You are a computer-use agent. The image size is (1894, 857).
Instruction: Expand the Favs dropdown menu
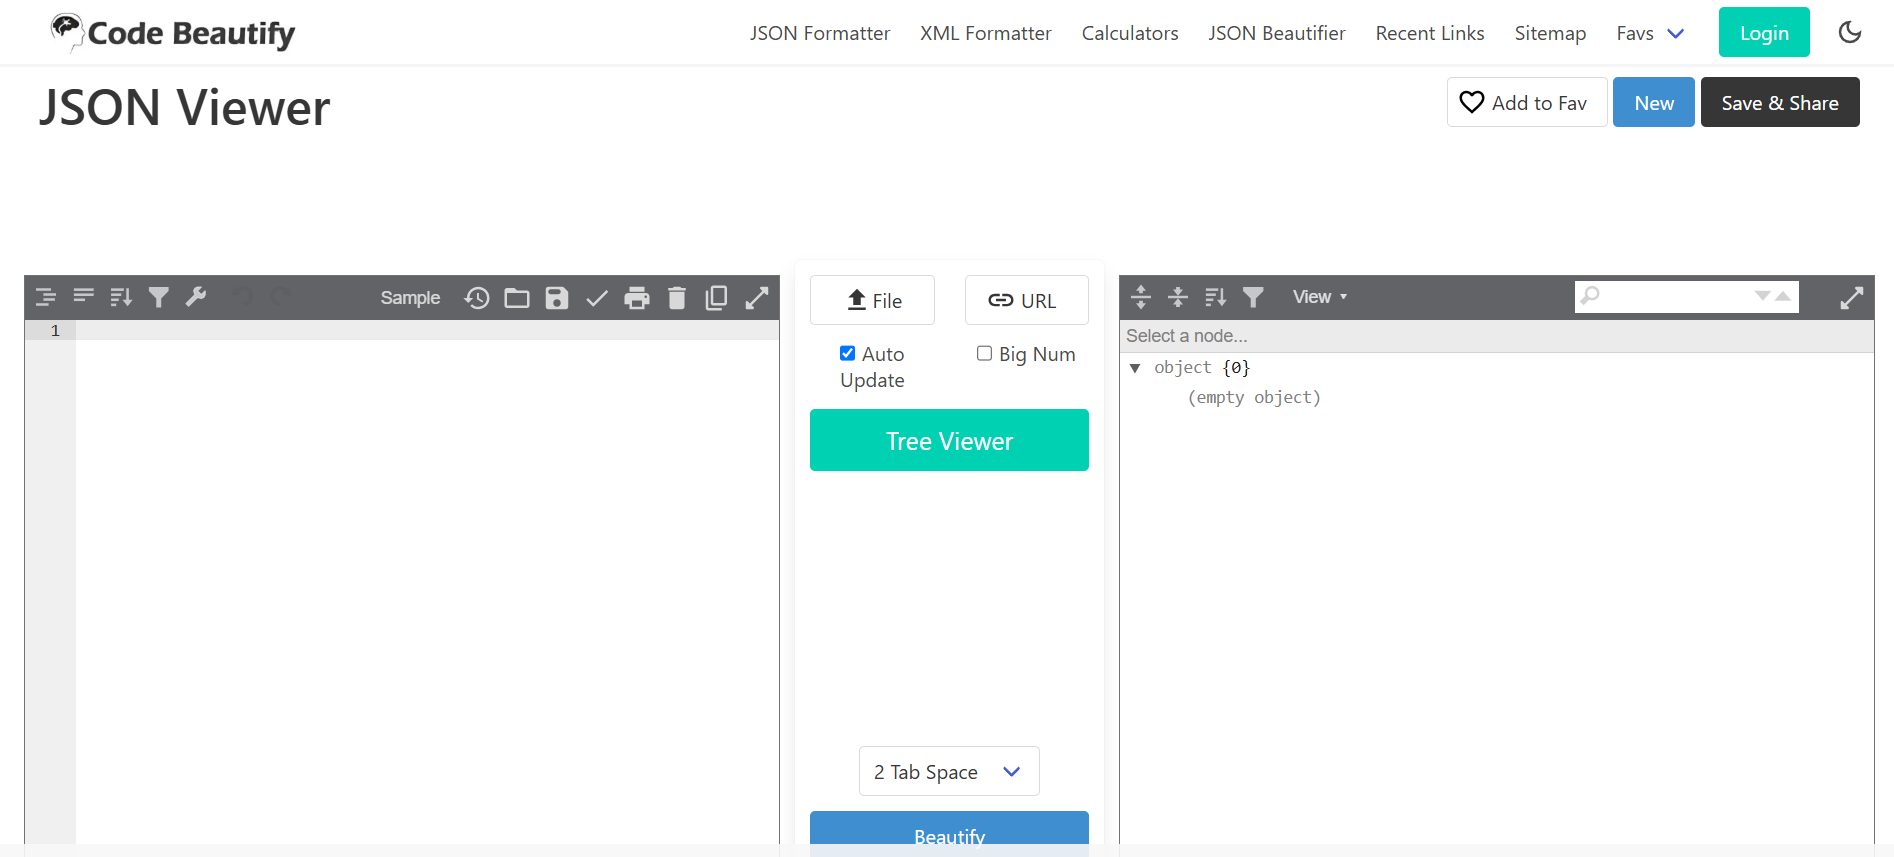1650,33
